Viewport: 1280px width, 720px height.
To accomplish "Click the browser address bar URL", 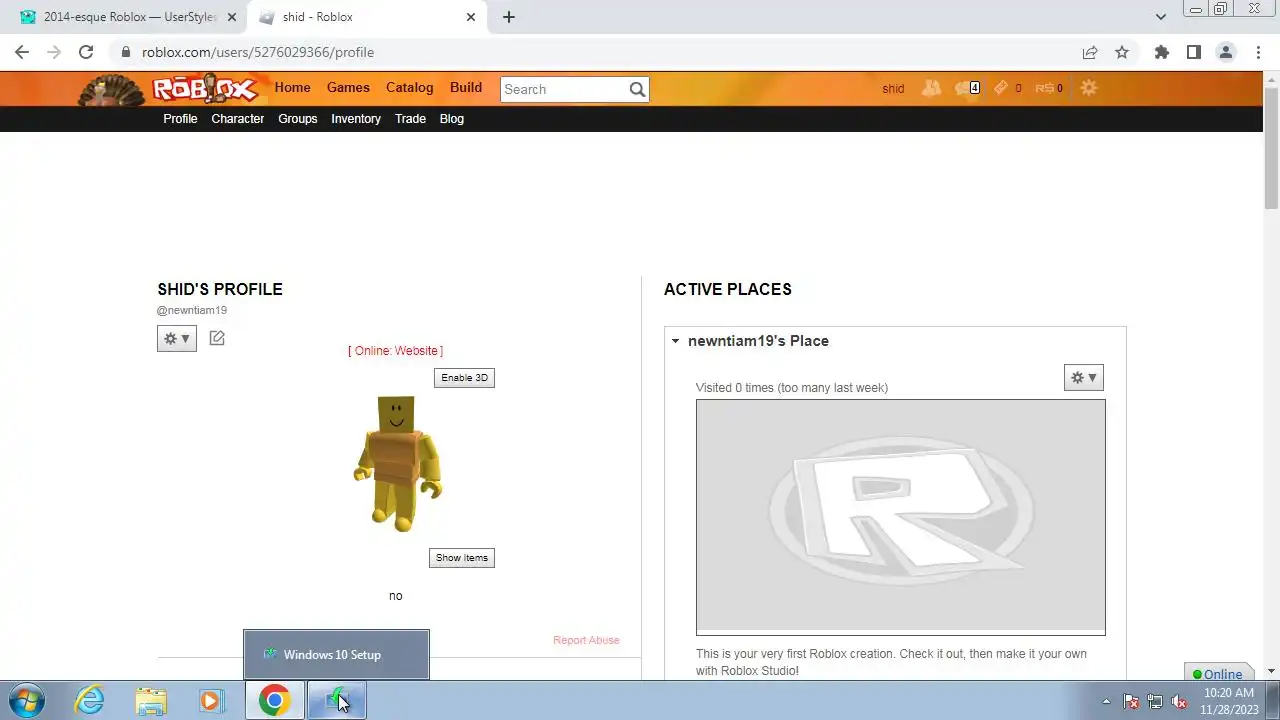I will coord(258,52).
